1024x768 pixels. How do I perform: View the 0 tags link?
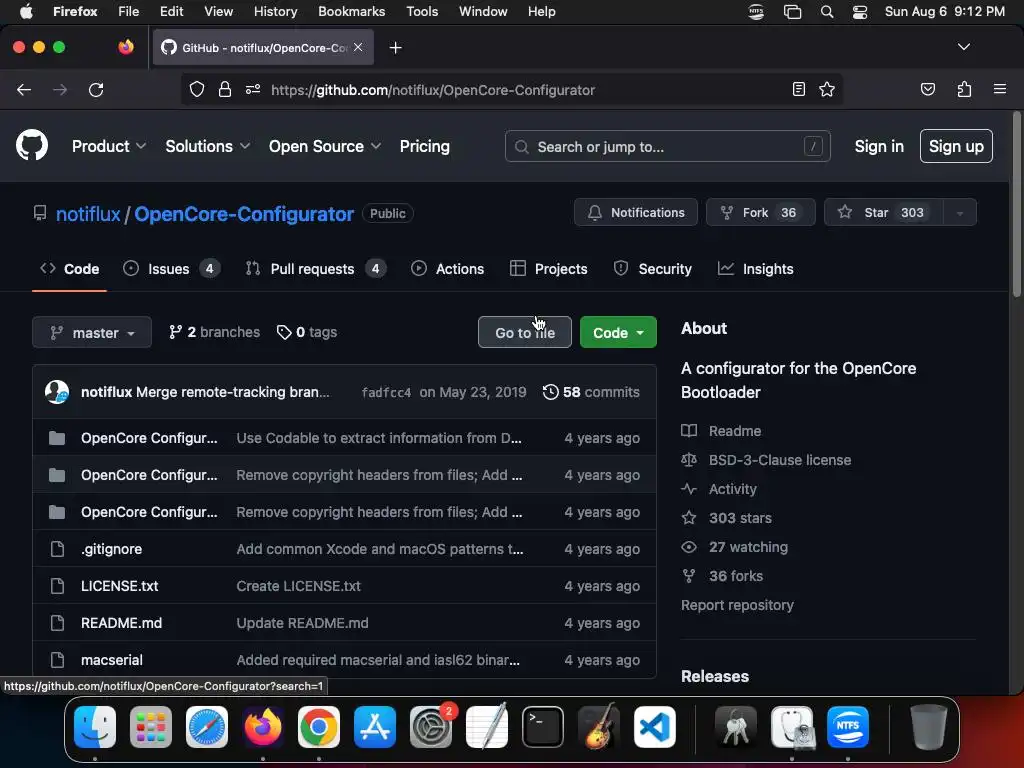point(307,332)
